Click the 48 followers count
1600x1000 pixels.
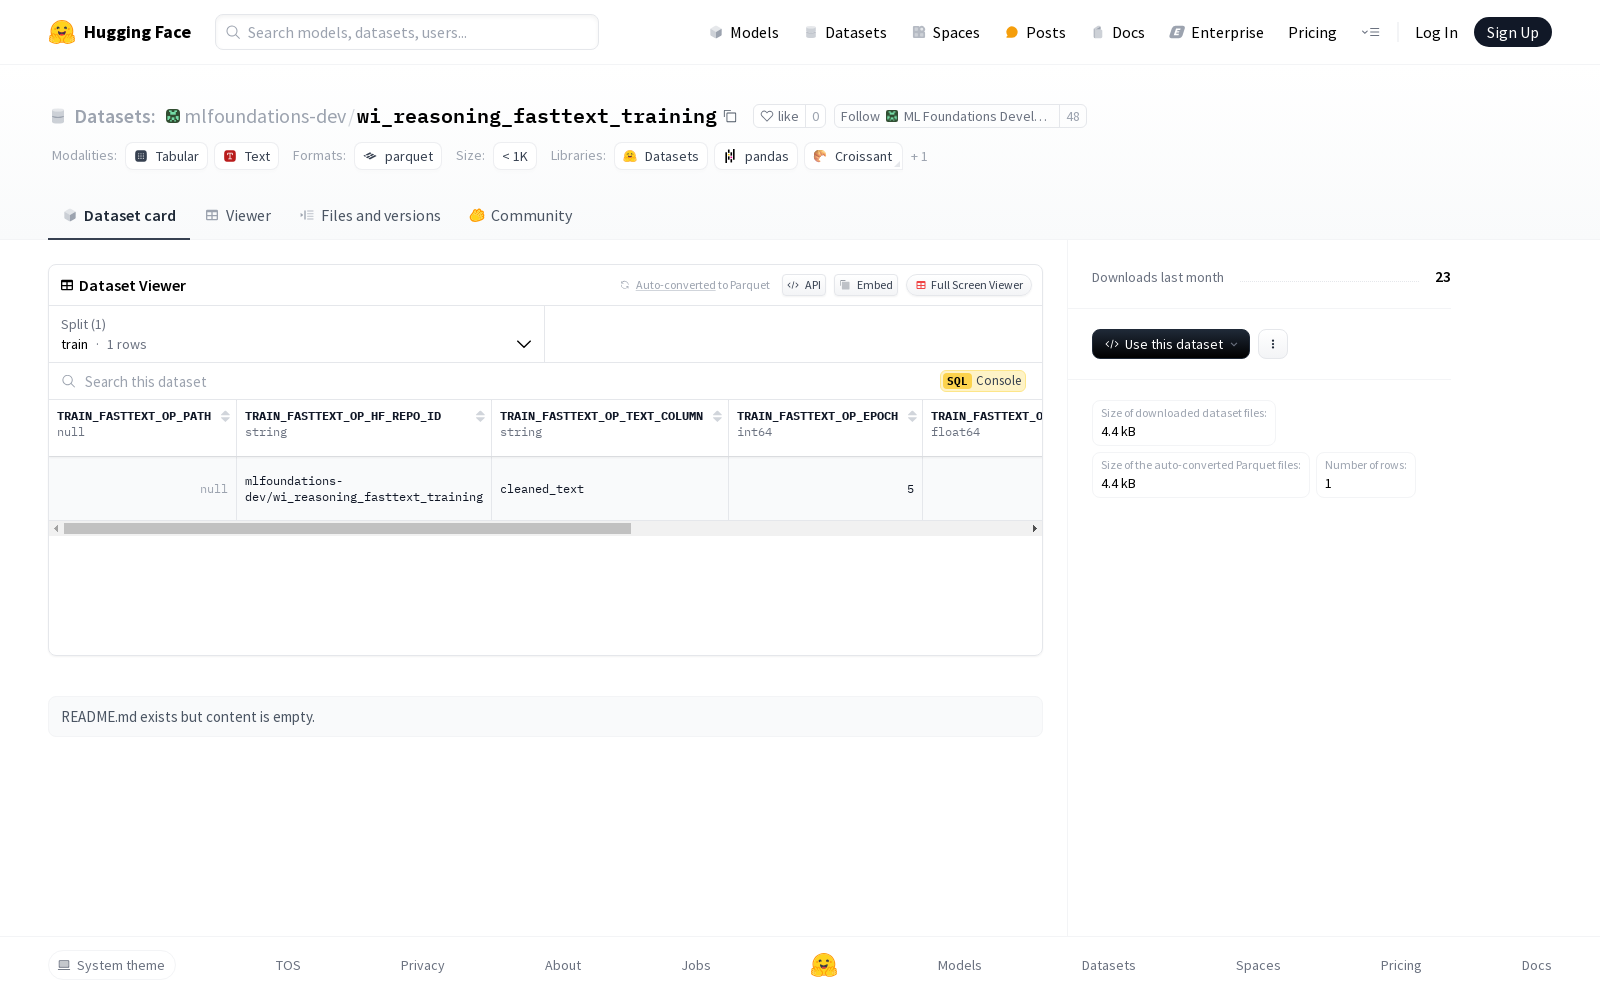click(x=1073, y=116)
